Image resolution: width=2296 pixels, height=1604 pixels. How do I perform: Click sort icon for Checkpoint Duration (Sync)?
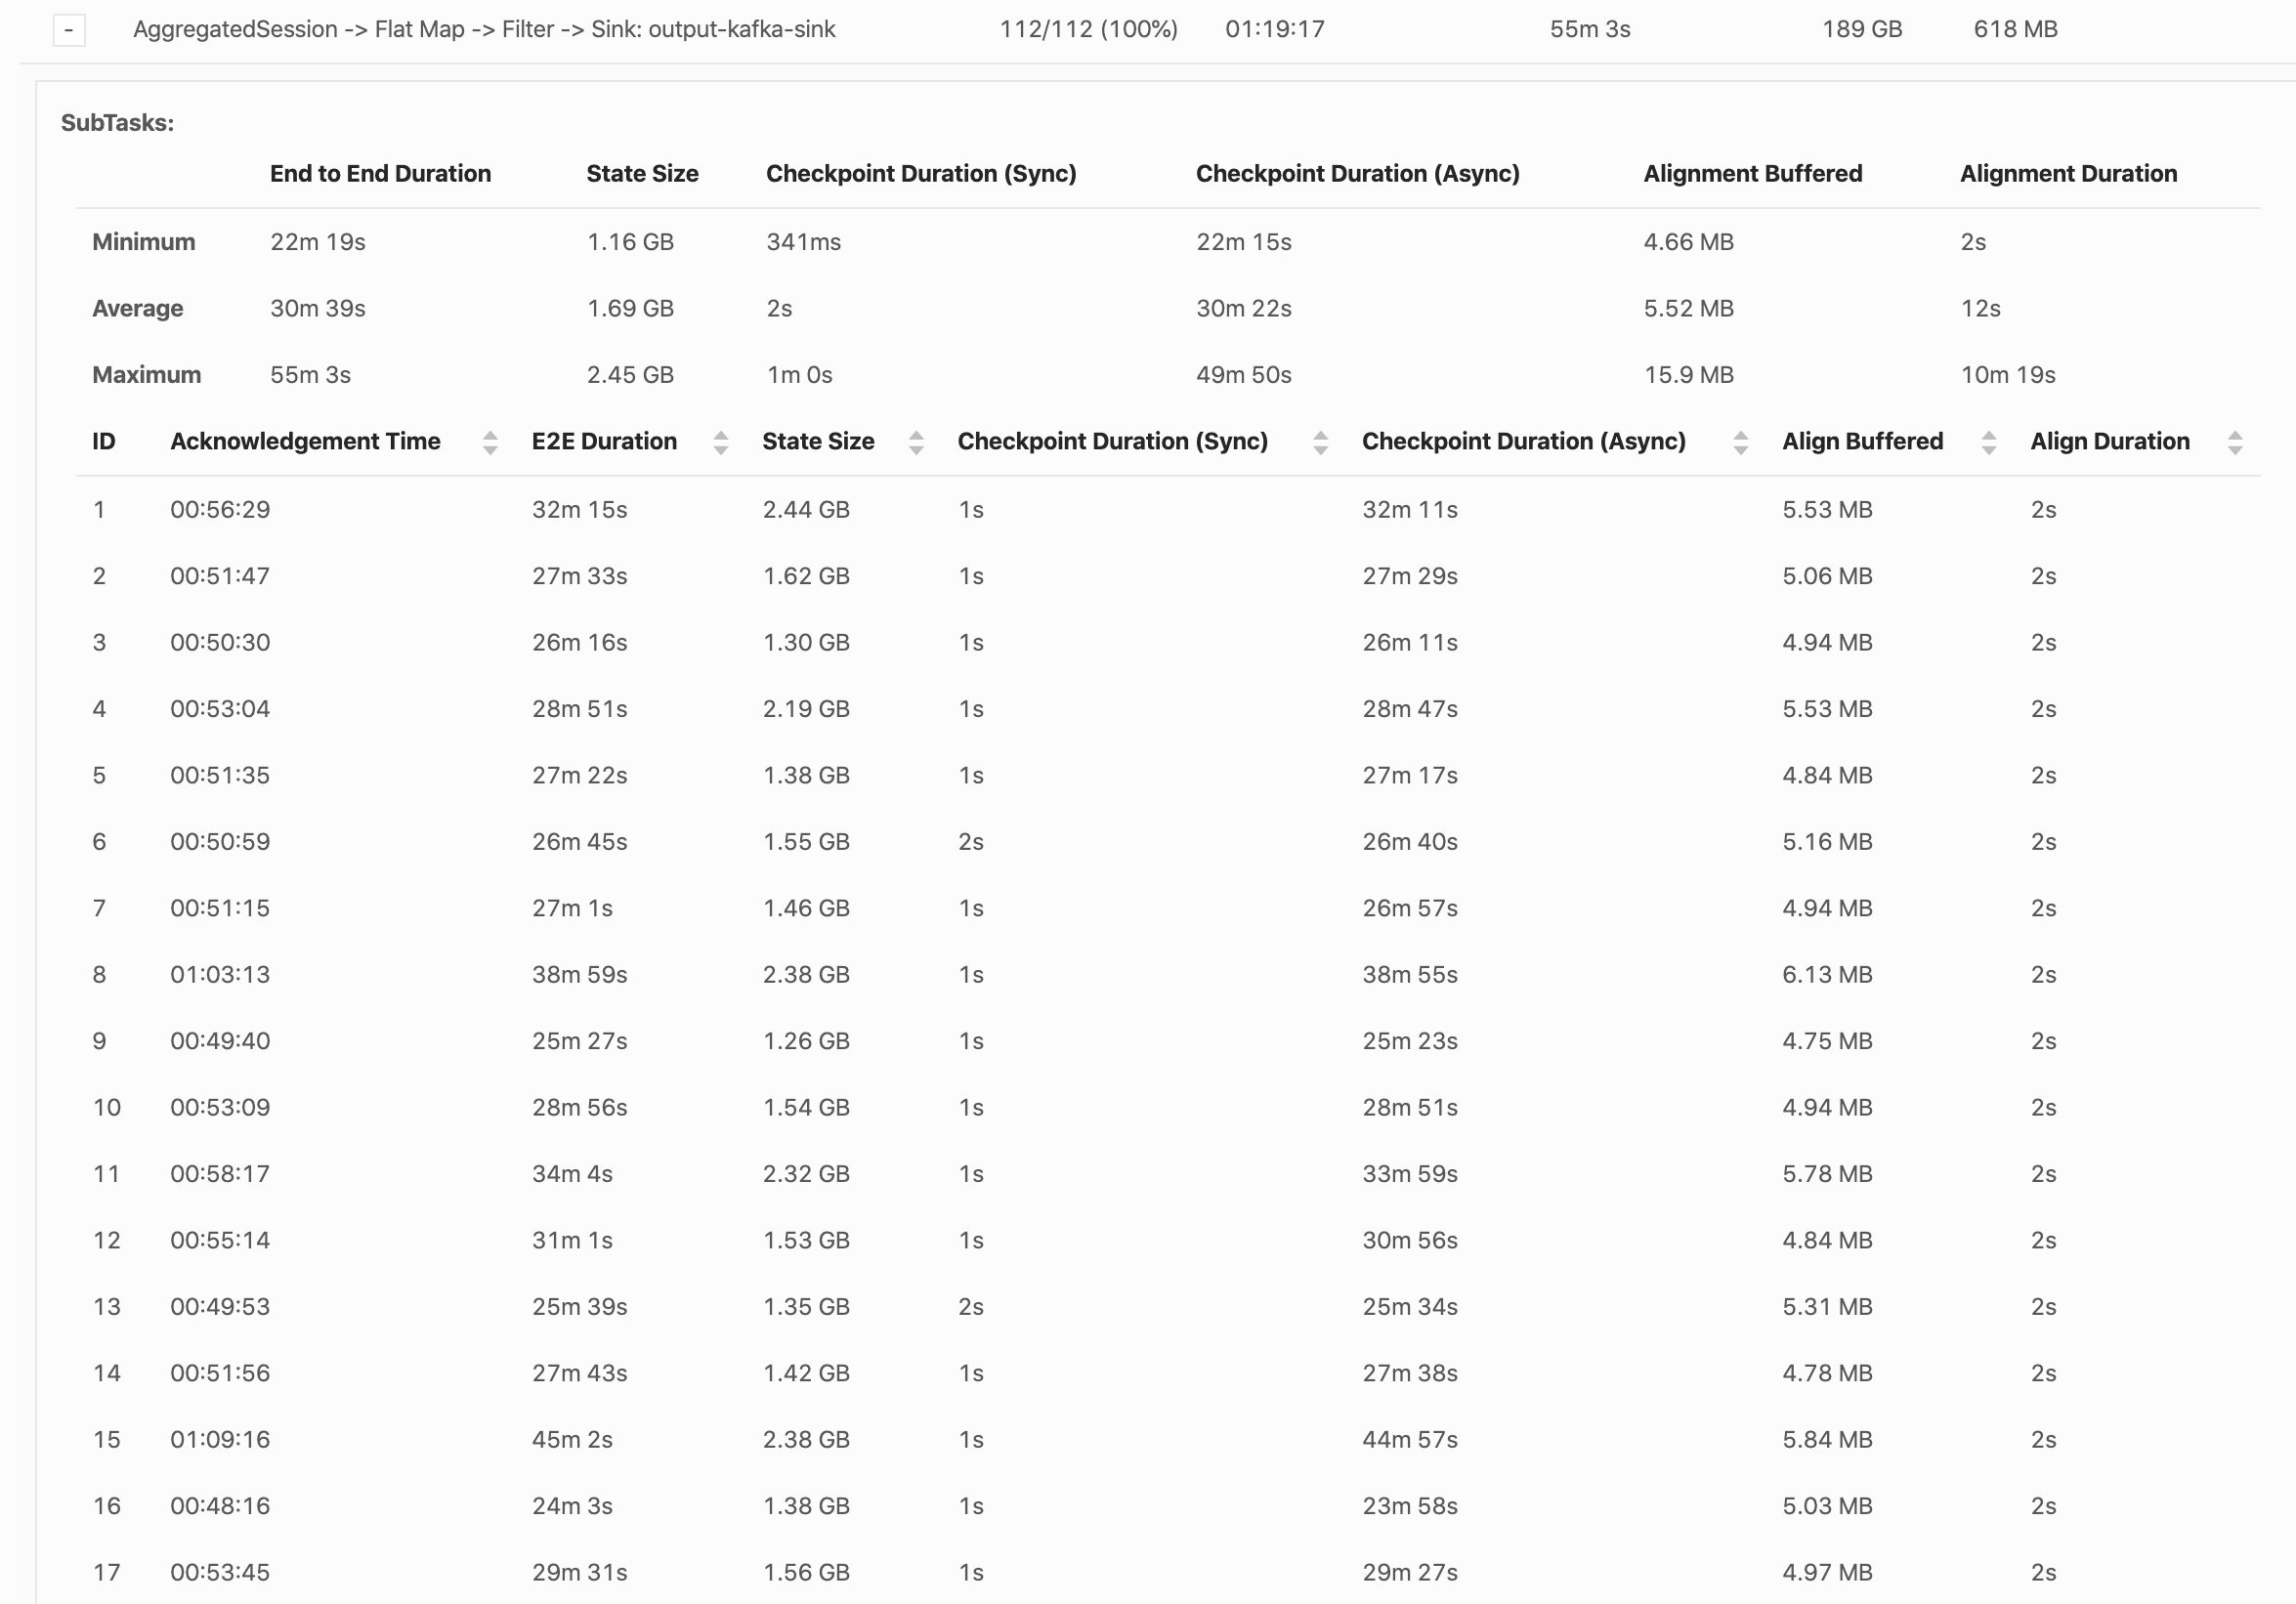[x=1320, y=442]
